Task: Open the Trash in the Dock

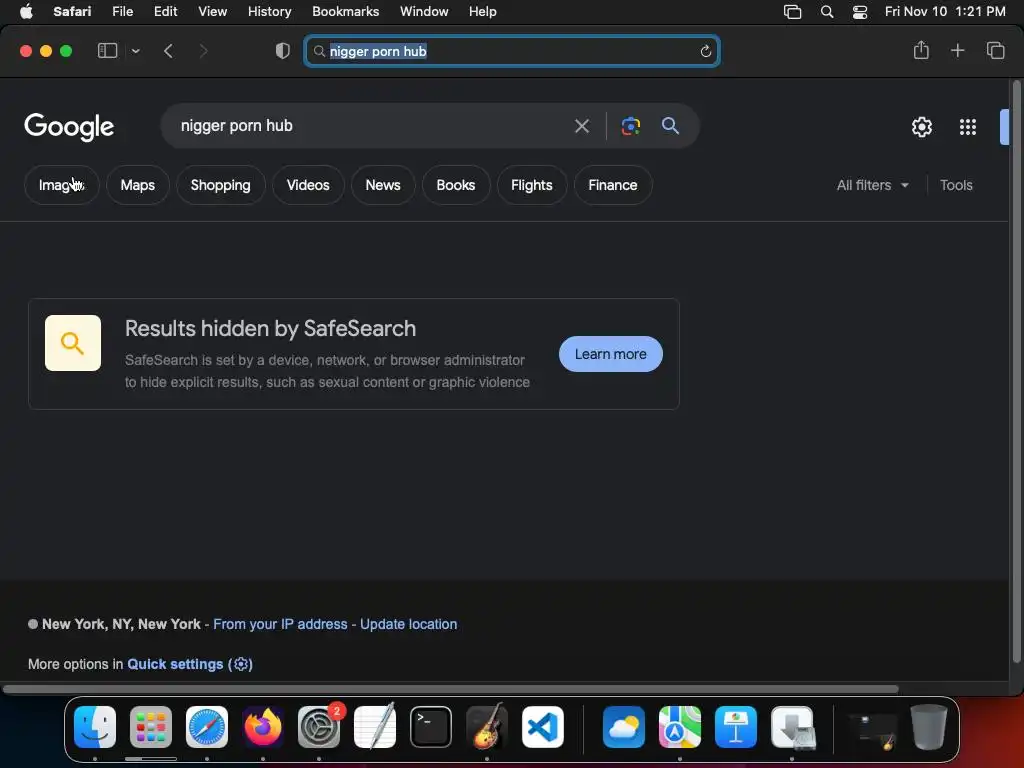Action: pos(929,727)
